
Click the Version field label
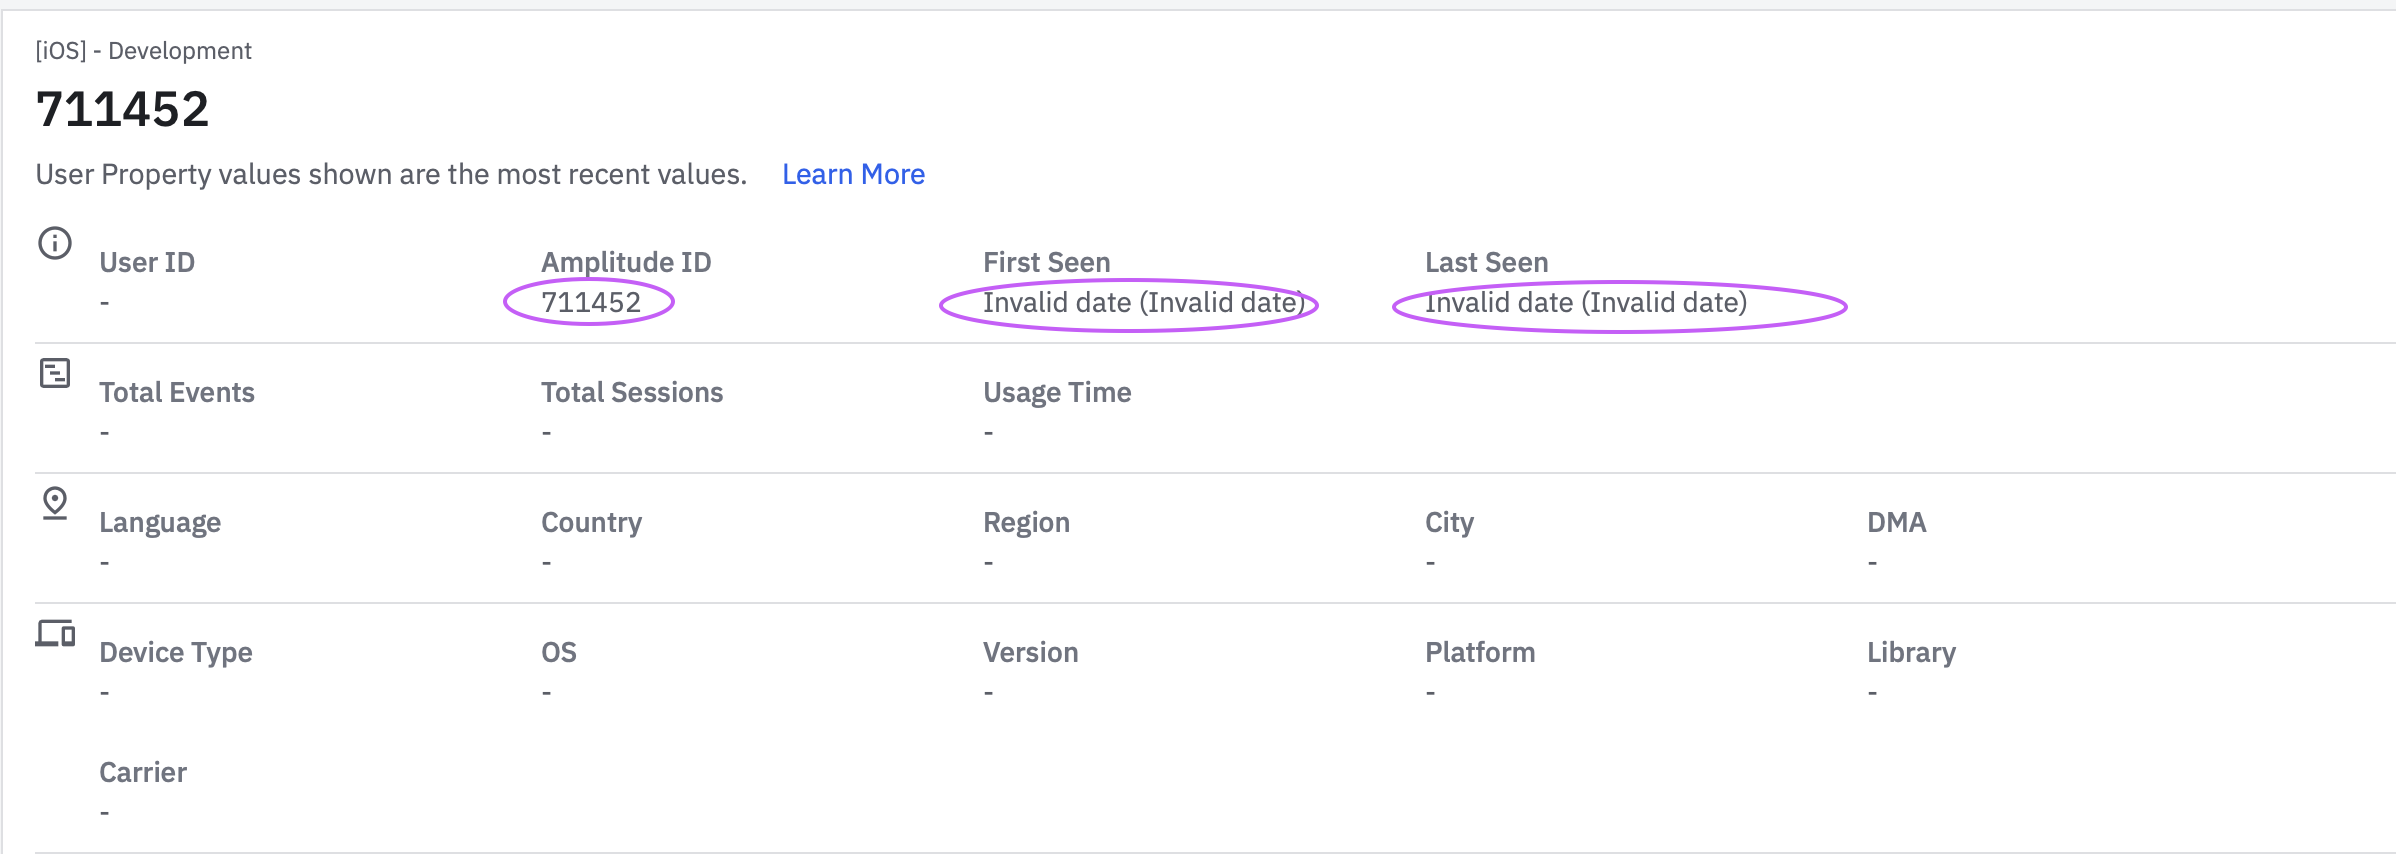pos(1030,652)
